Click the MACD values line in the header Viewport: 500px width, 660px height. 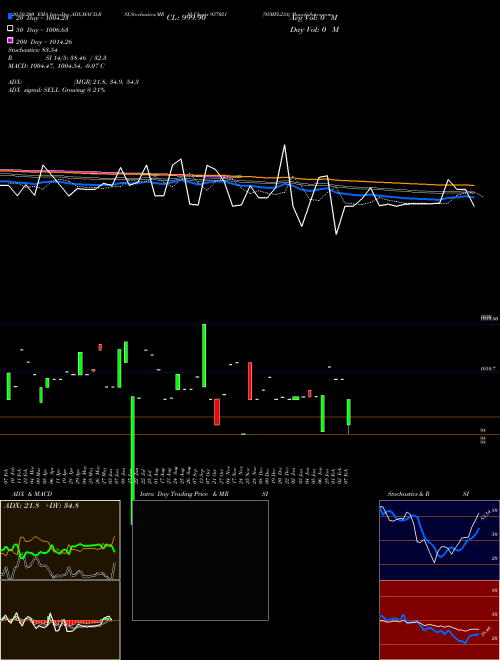tap(56, 66)
